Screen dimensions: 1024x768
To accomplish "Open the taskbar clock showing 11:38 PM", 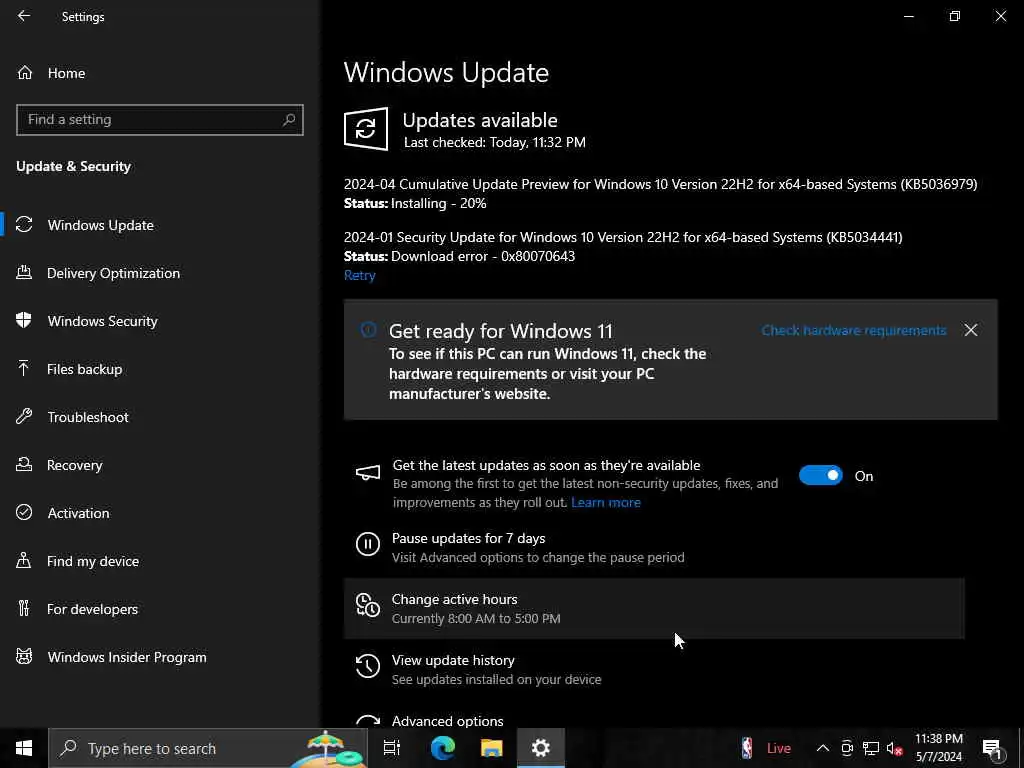I will tap(938, 748).
